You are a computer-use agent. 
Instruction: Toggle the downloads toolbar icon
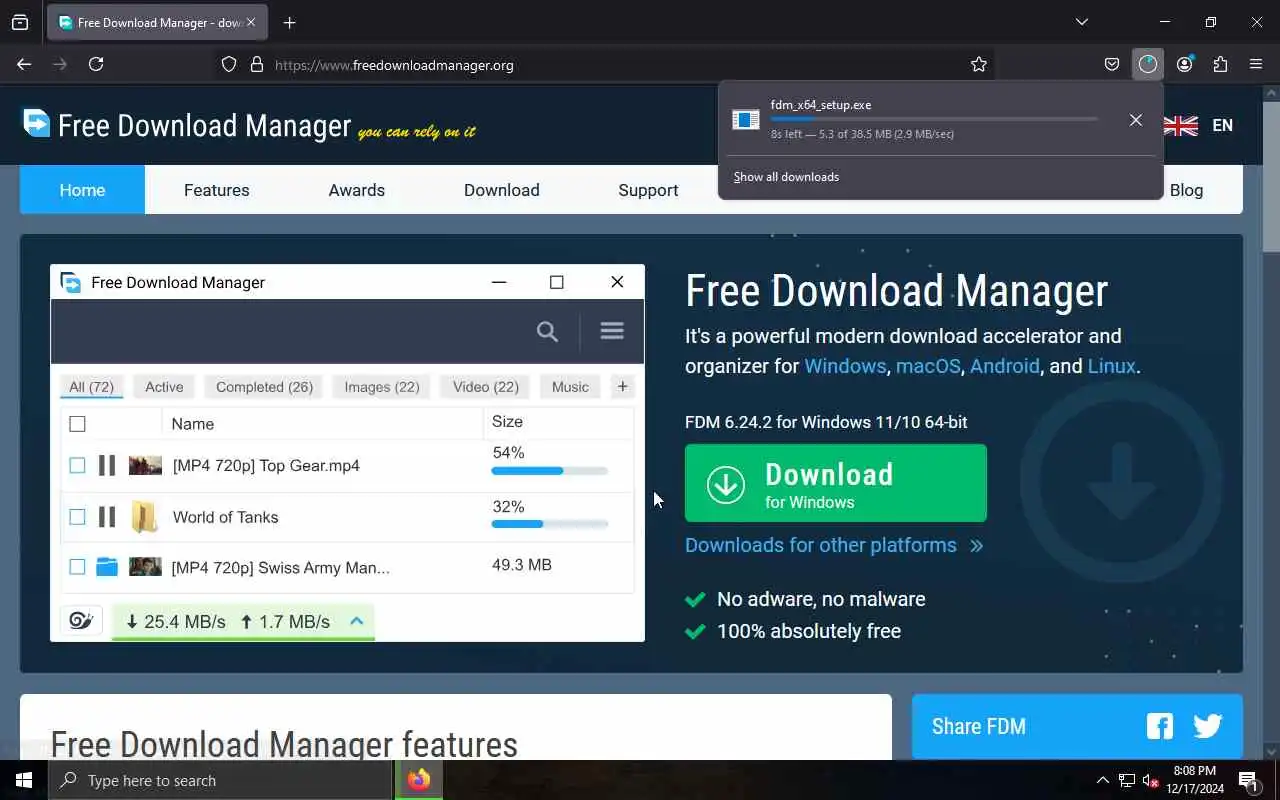pyautogui.click(x=1148, y=64)
